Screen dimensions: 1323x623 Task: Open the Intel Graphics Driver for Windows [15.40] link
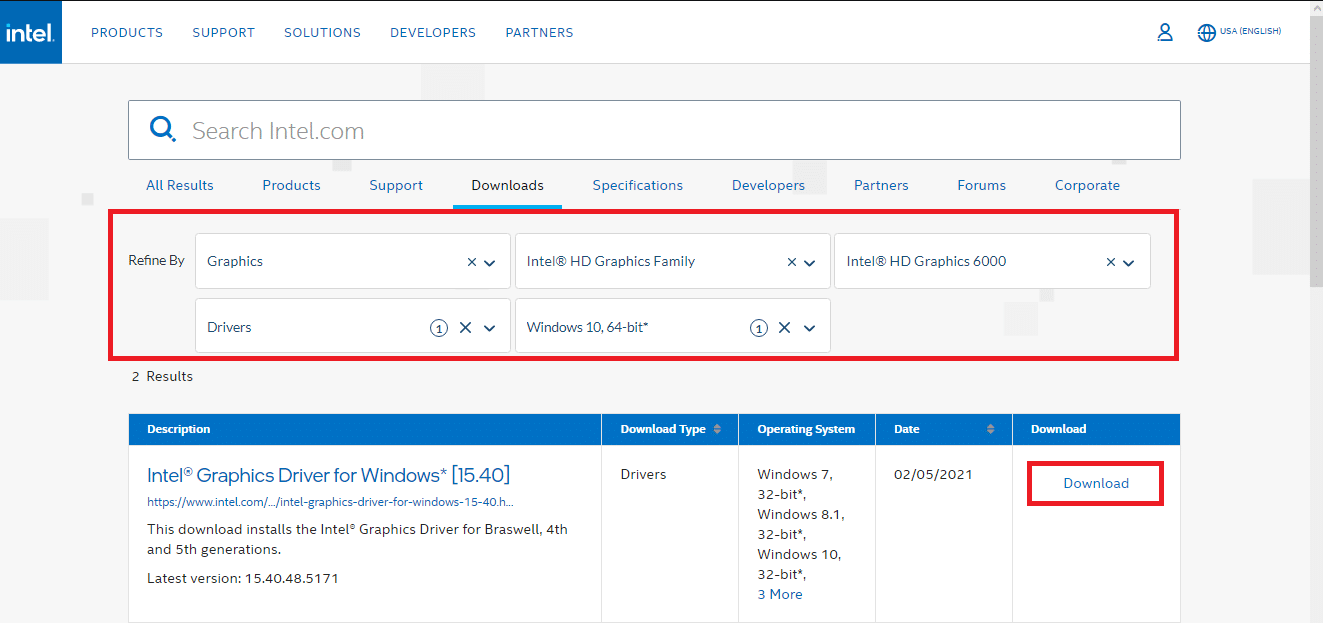[330, 475]
